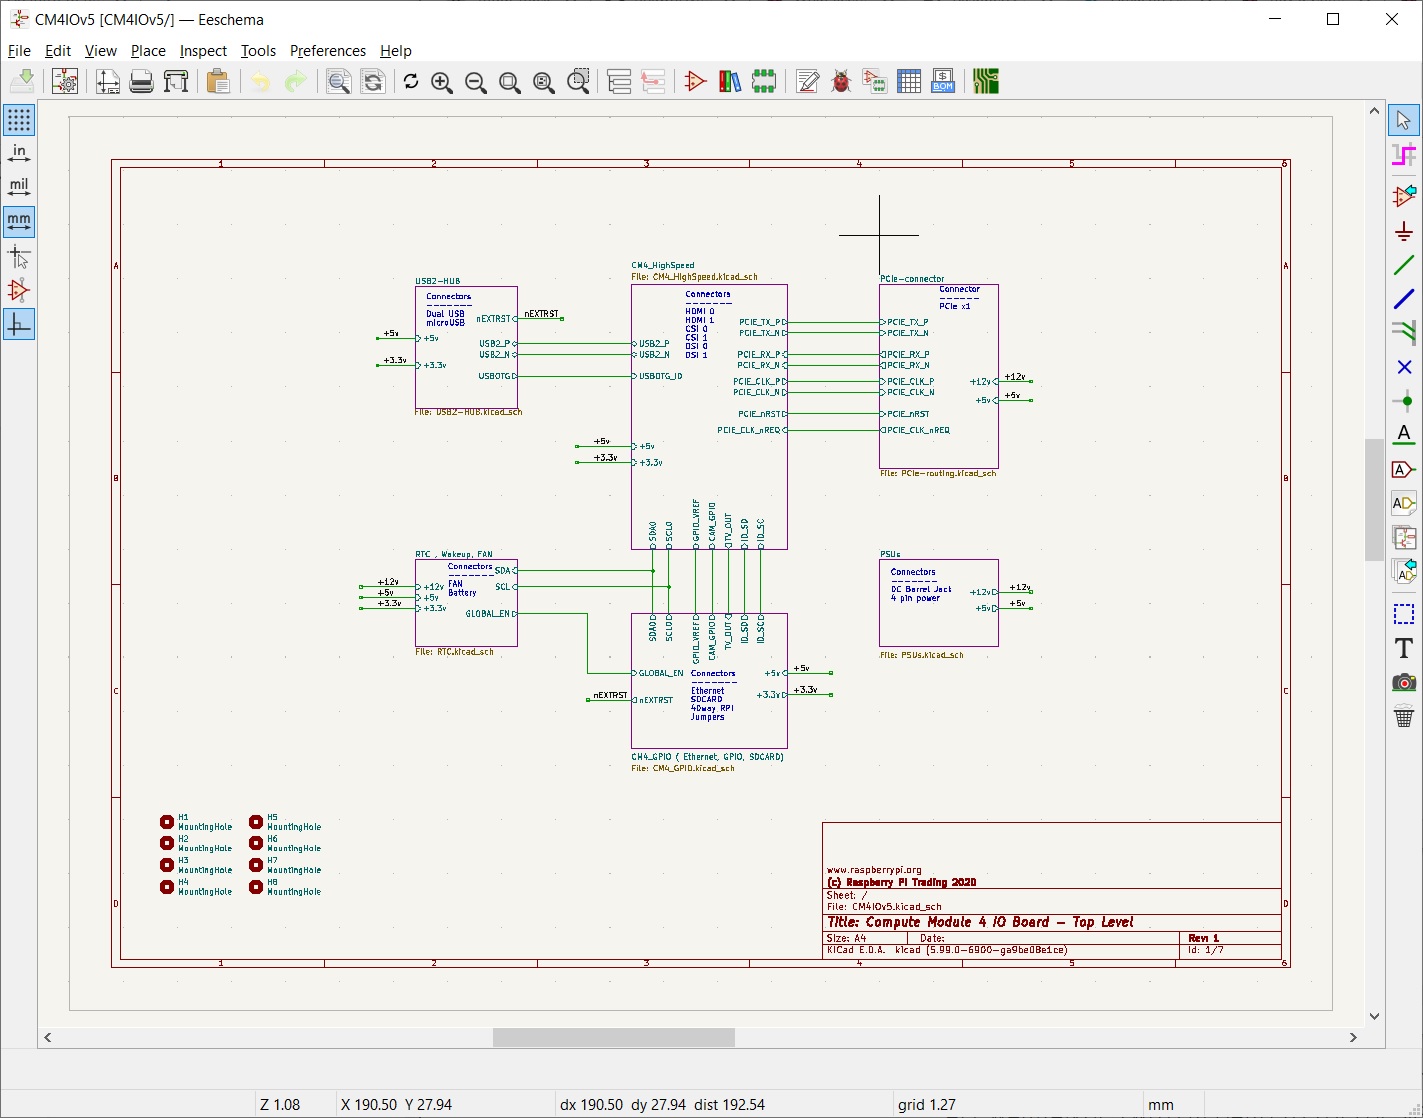Open the symbol fields table

(x=909, y=81)
